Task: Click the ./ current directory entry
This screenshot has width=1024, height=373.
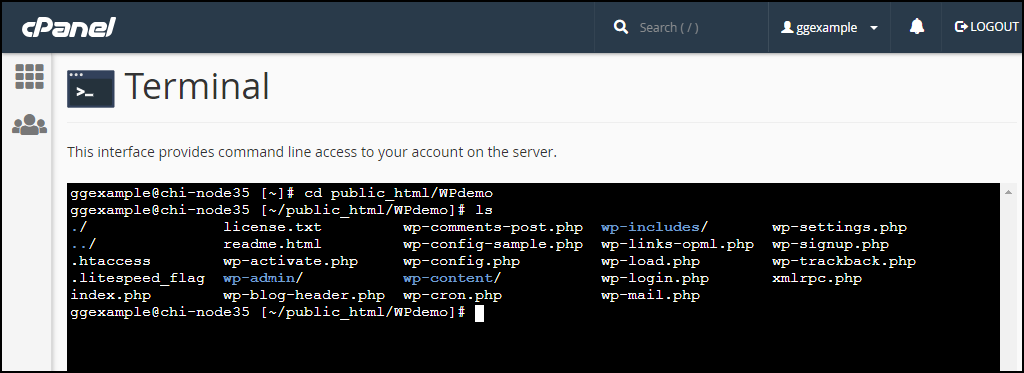Action: pyautogui.click(x=79, y=227)
